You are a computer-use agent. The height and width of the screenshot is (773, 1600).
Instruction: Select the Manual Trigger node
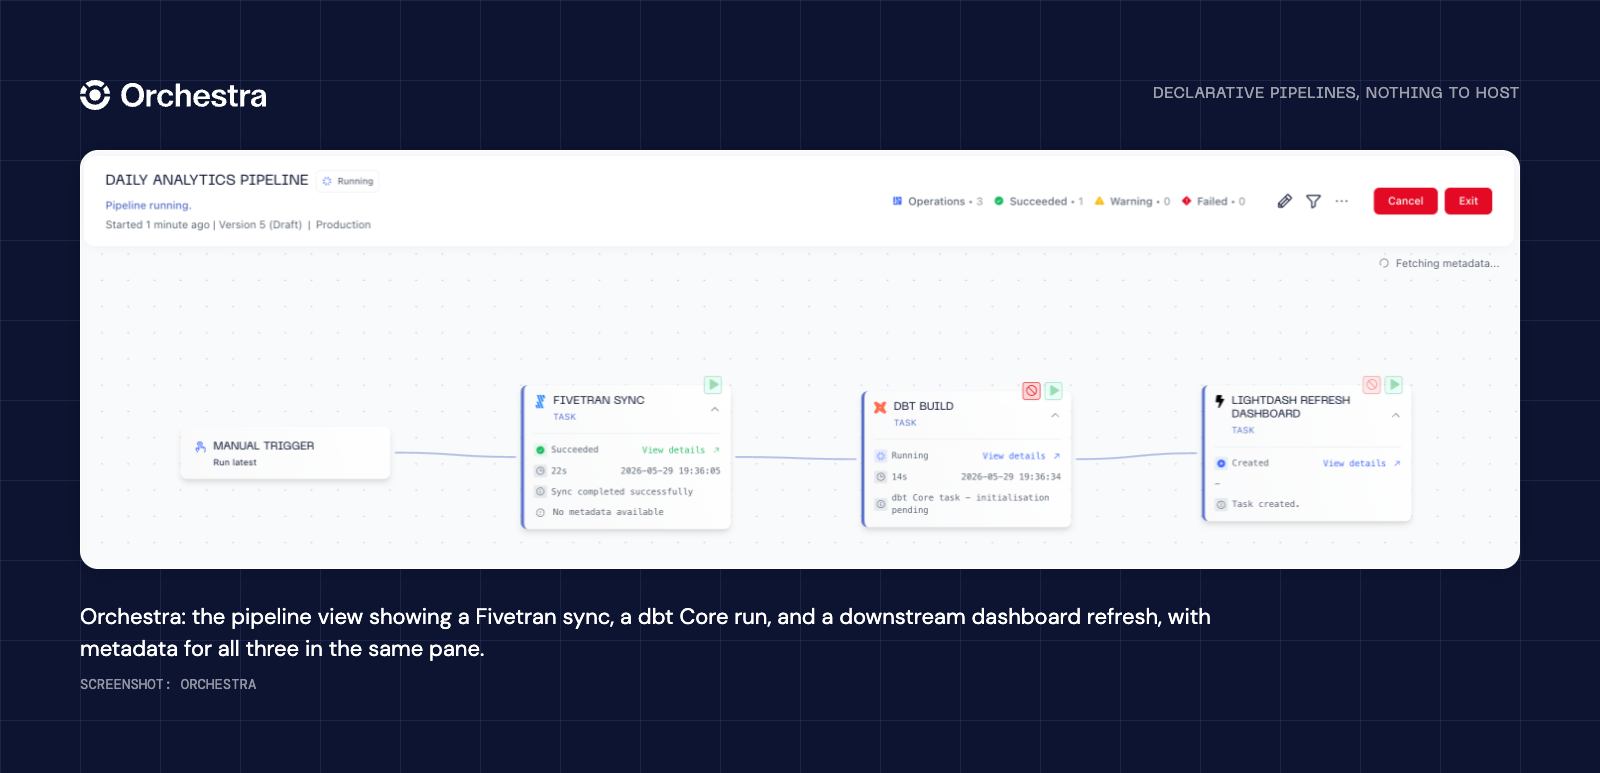(285, 453)
